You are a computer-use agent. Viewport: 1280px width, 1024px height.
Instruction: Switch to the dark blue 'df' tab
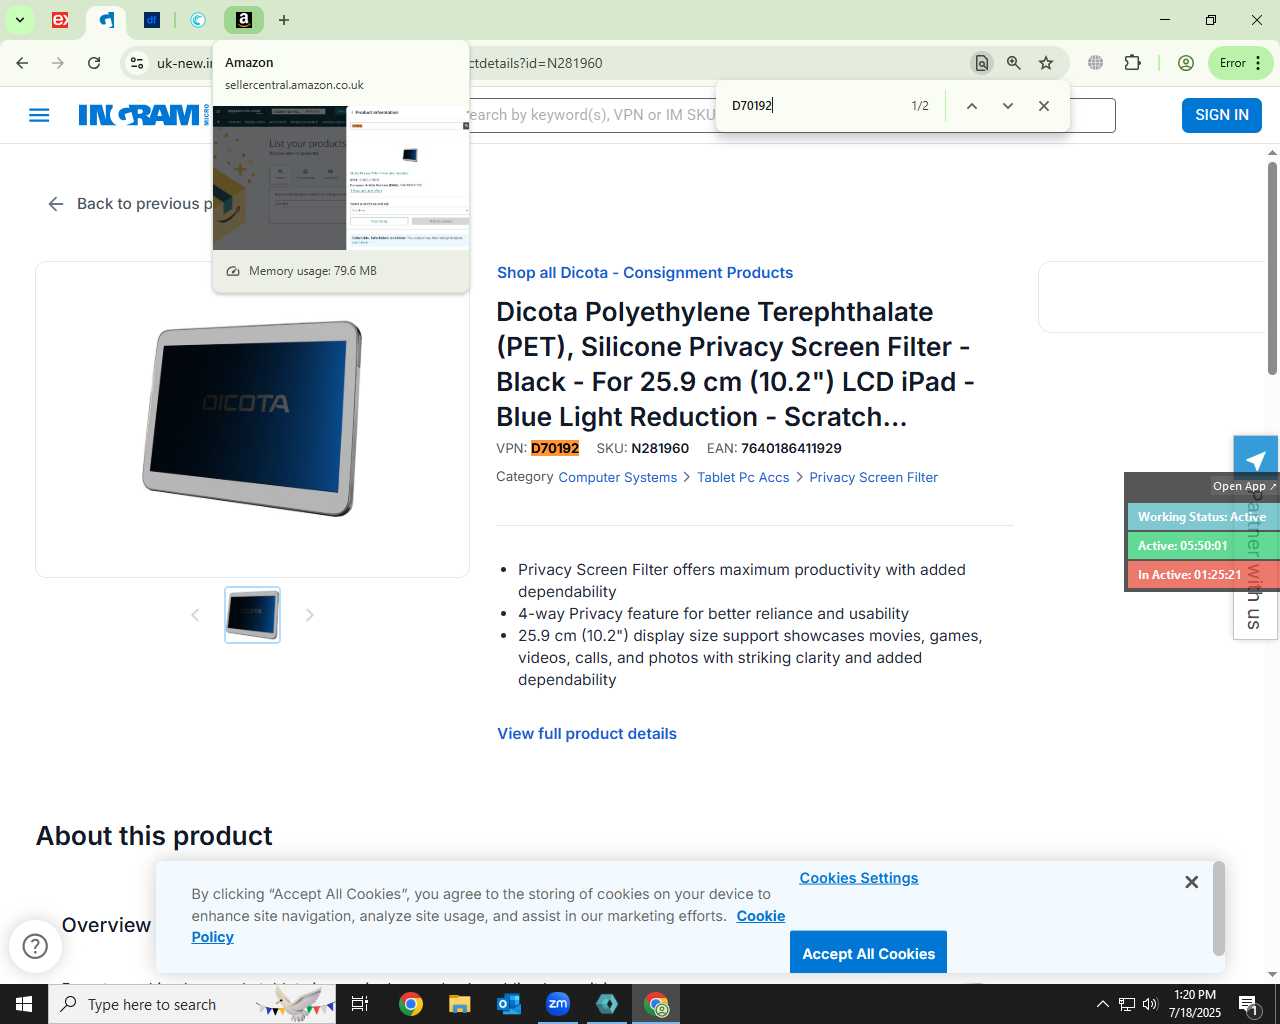[152, 20]
